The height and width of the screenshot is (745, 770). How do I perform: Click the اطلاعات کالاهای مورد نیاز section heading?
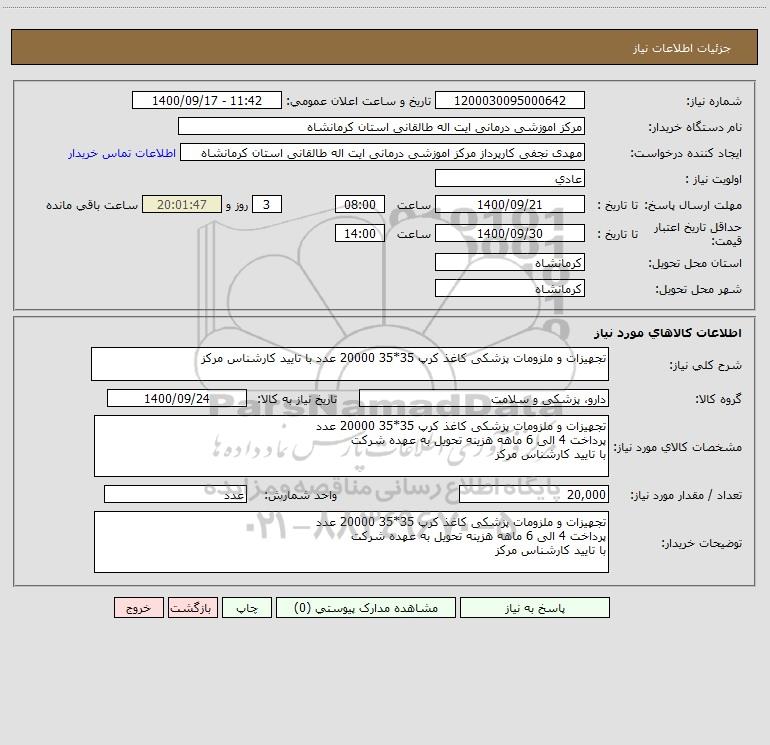[x=668, y=333]
